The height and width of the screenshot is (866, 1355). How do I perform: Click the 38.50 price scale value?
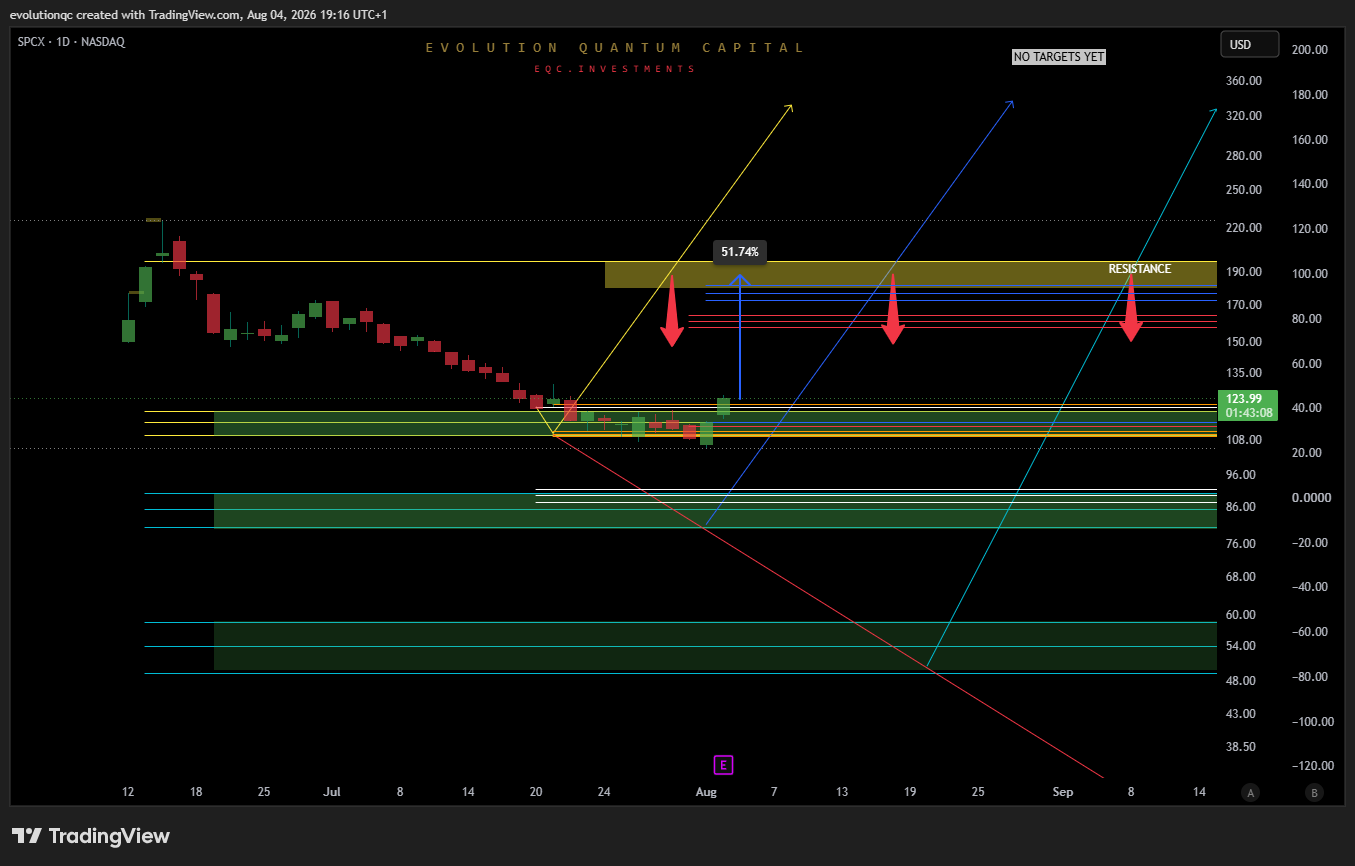(1241, 747)
